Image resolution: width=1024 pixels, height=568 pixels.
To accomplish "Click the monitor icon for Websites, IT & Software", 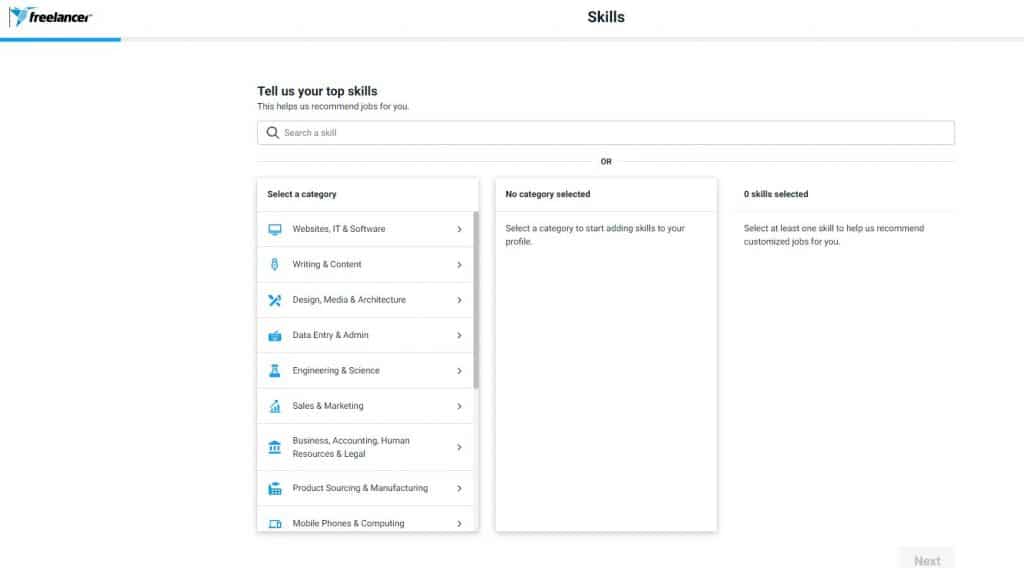I will (275, 229).
